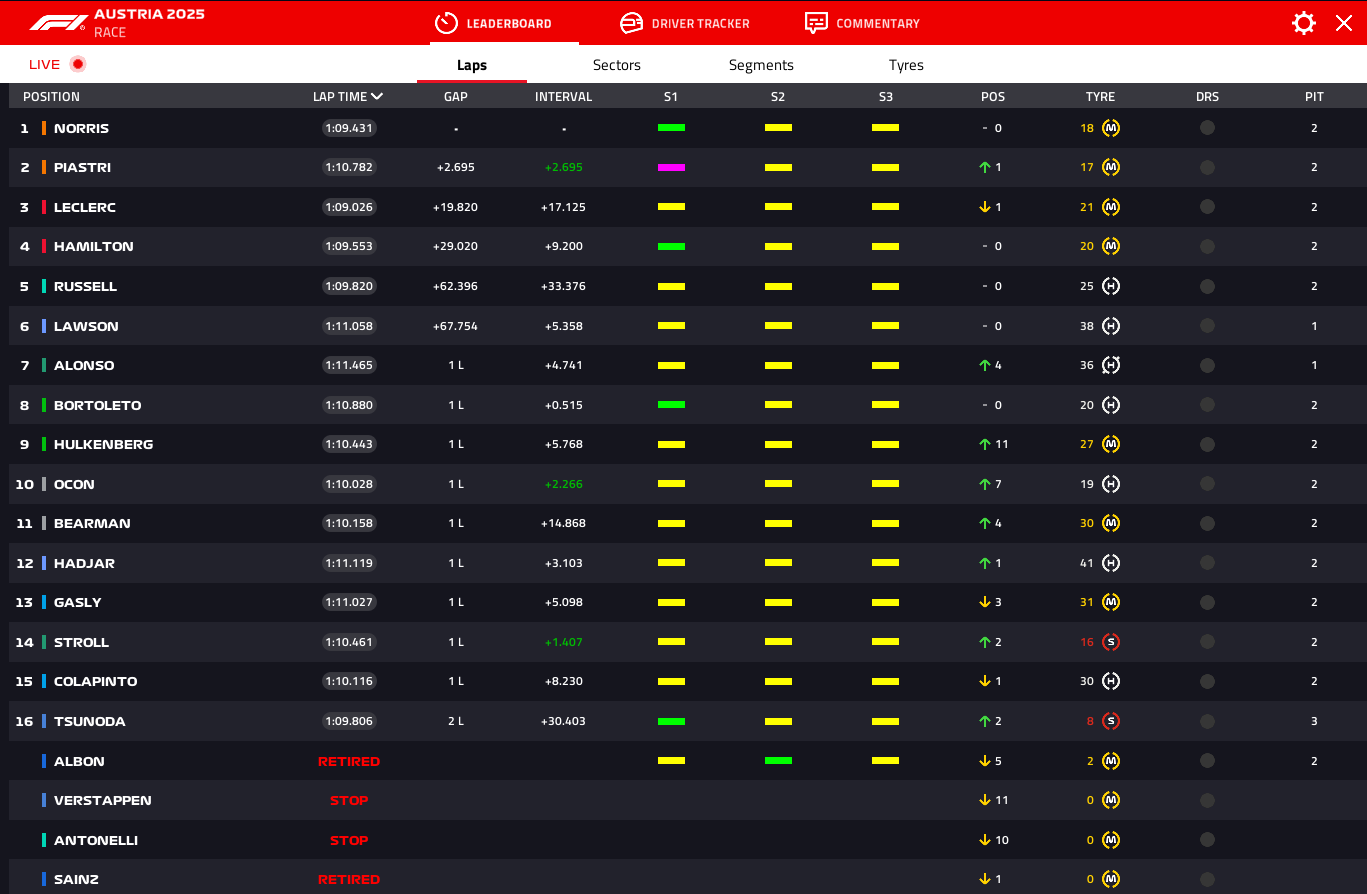Click Albon's green S2 sector bar

[778, 761]
